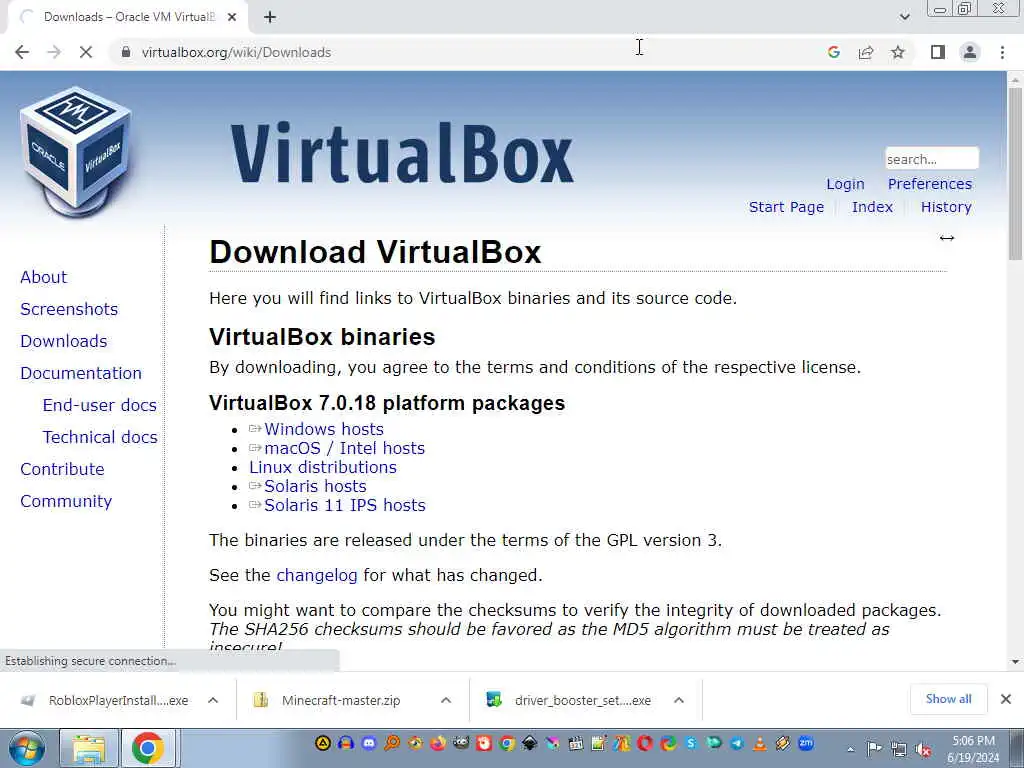Click the Solaris 11 IPS hosts link

click(x=345, y=505)
